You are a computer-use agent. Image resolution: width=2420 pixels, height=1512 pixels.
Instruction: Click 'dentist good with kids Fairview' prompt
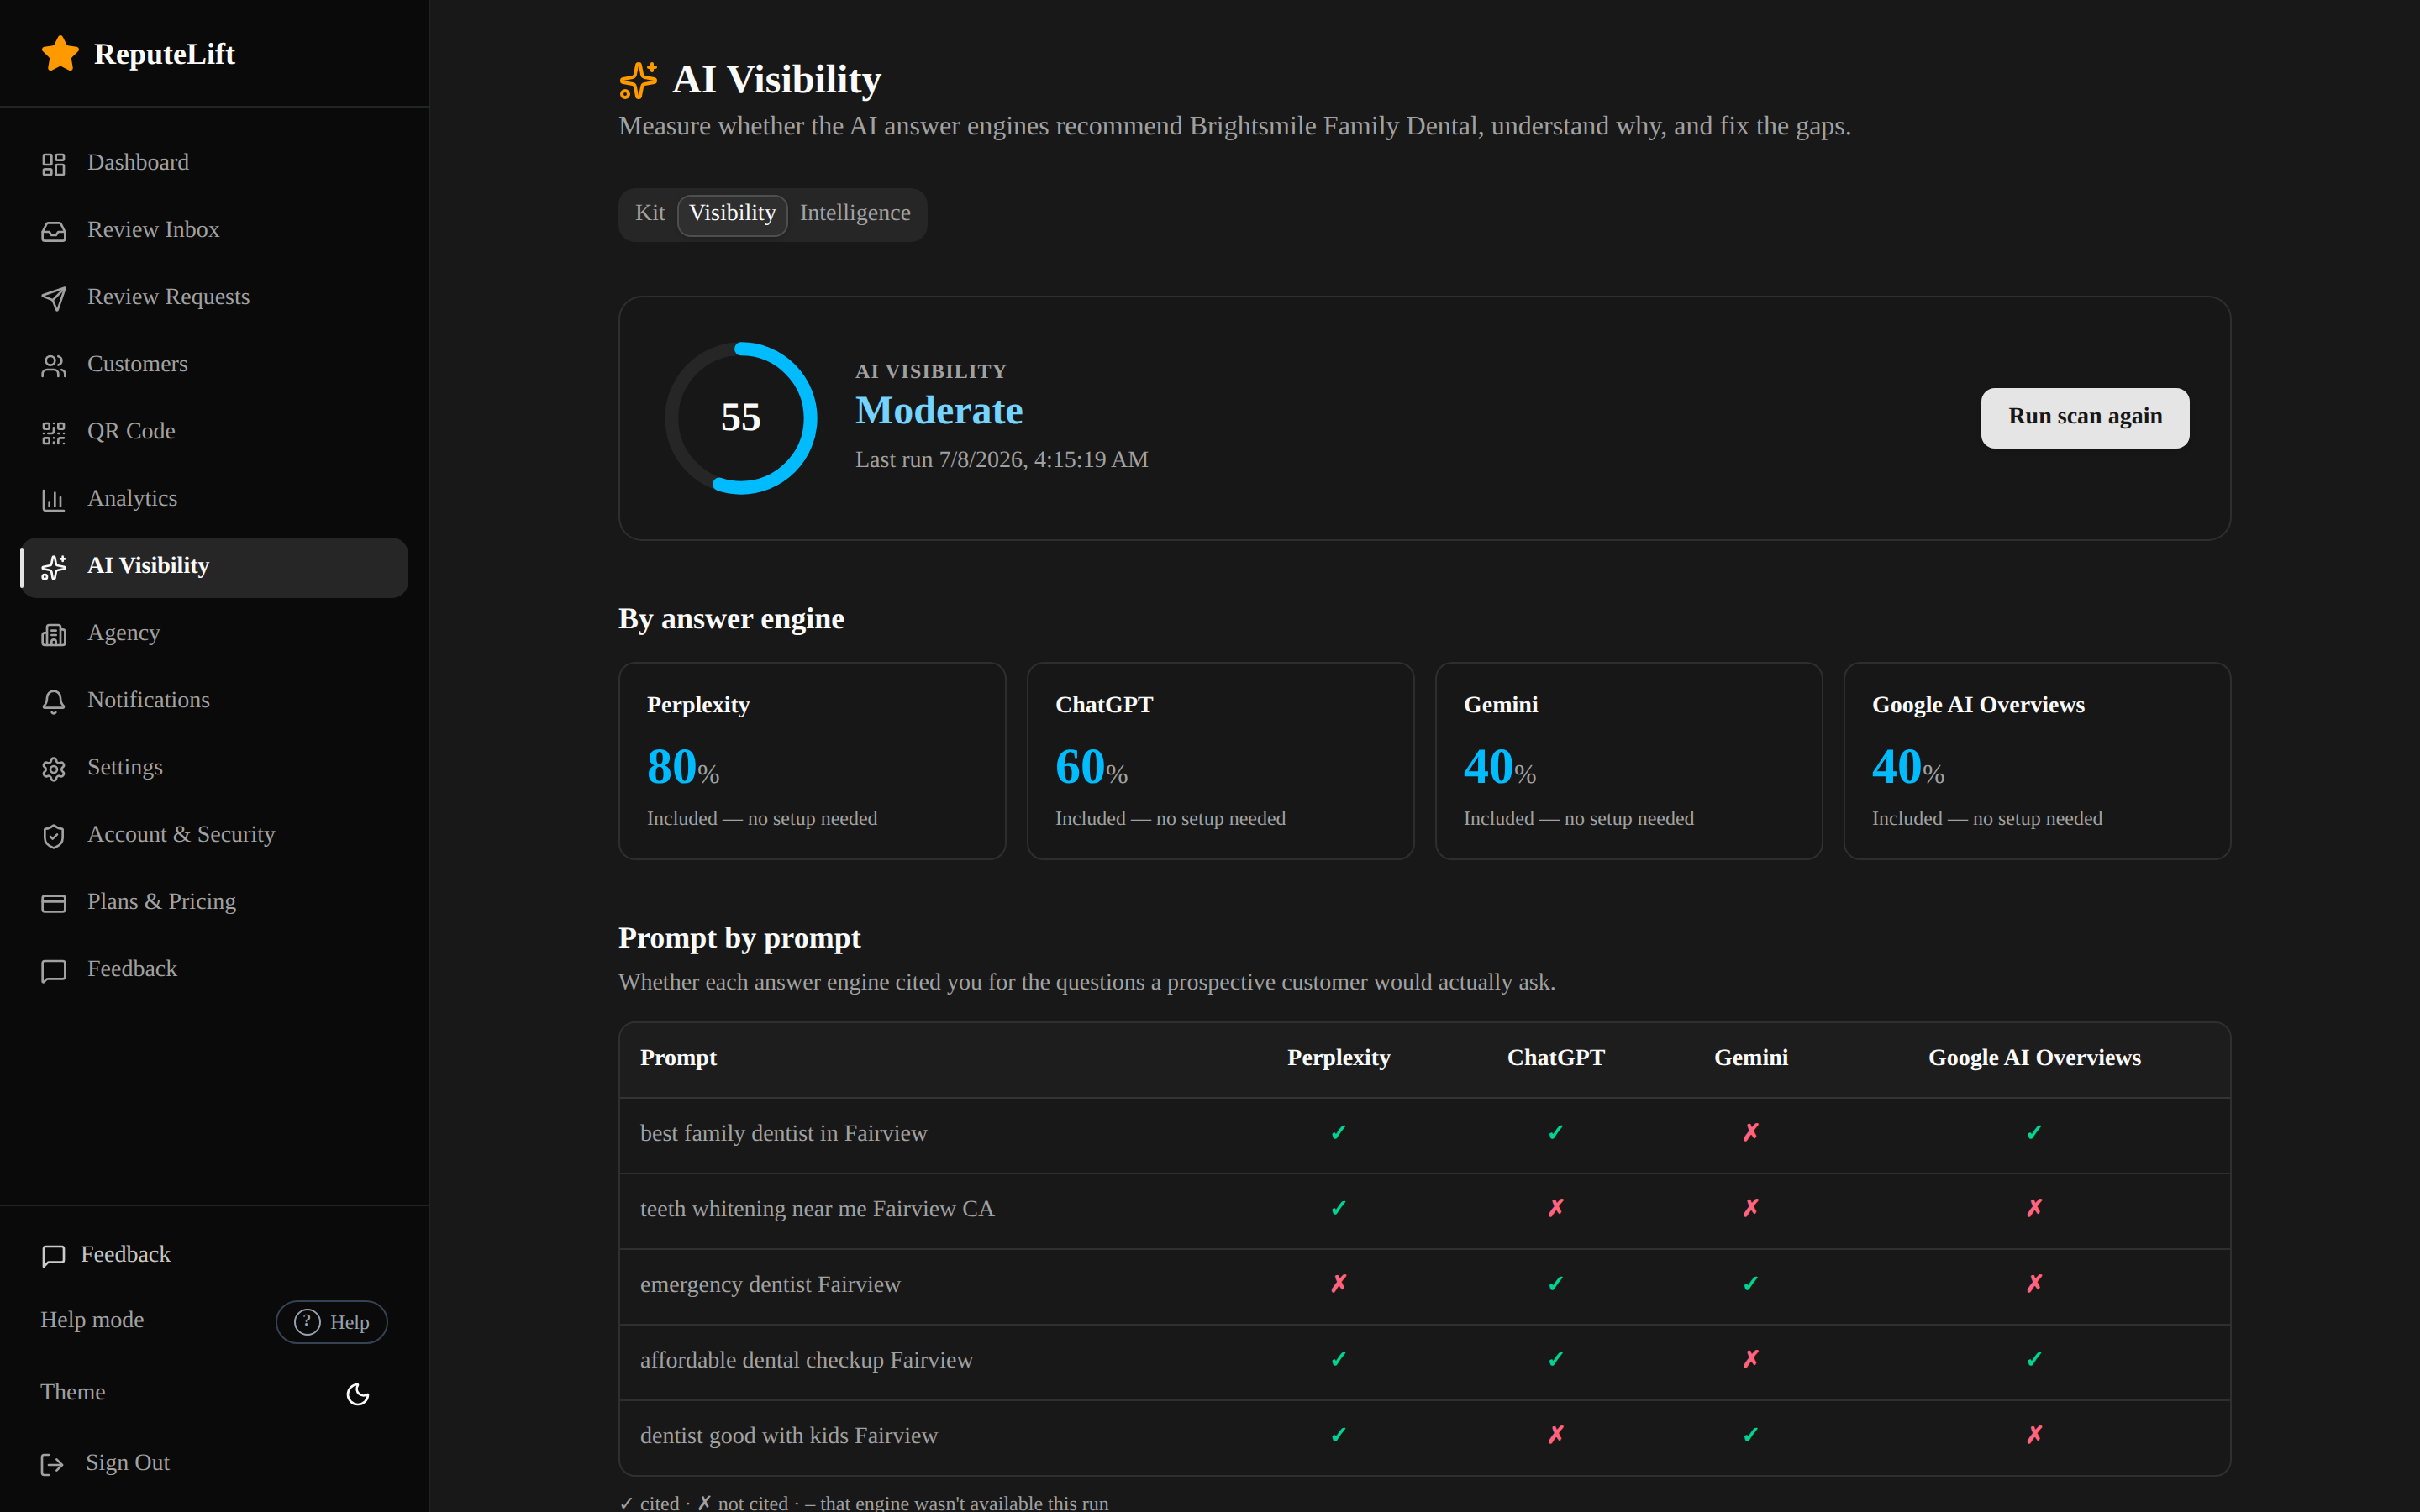click(788, 1436)
